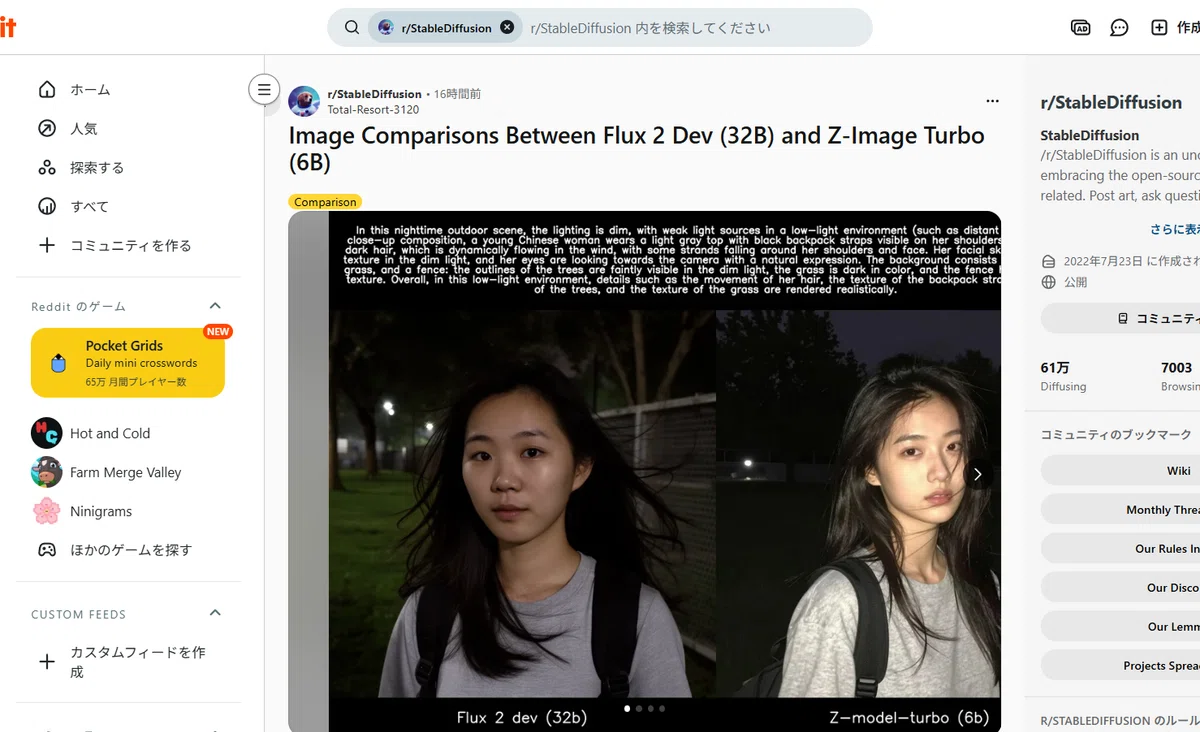This screenshot has height=732, width=1200.
Task: Click the r/StableDiffusion community avatar on post
Action: point(304,101)
